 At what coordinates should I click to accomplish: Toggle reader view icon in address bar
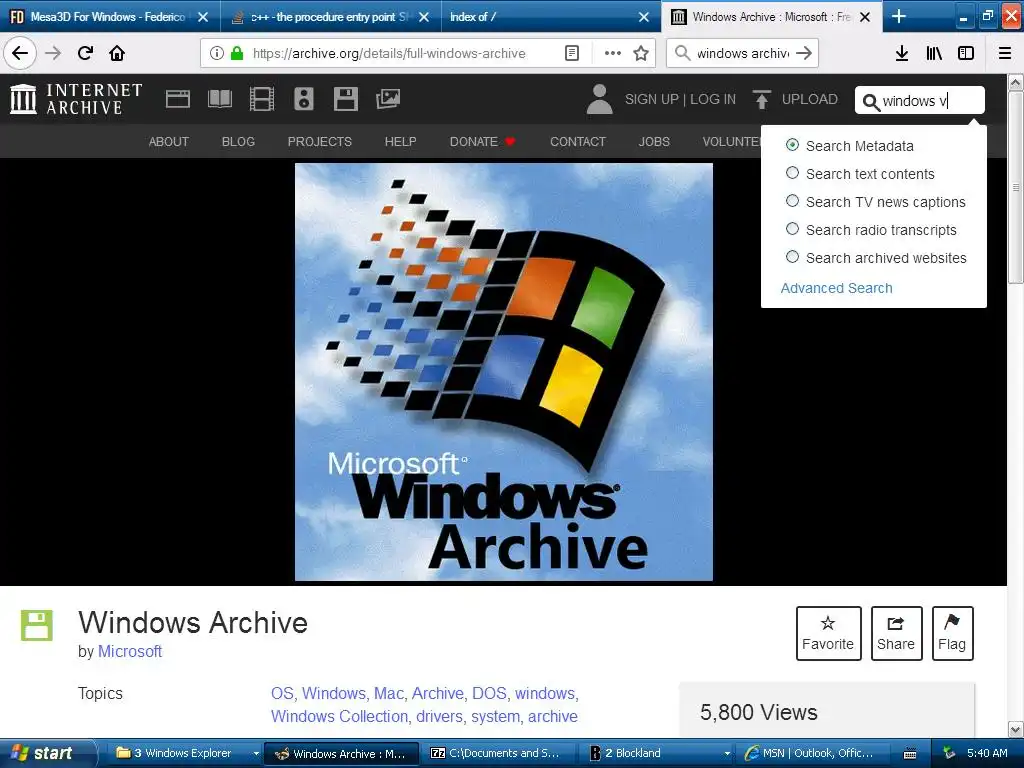click(x=571, y=53)
